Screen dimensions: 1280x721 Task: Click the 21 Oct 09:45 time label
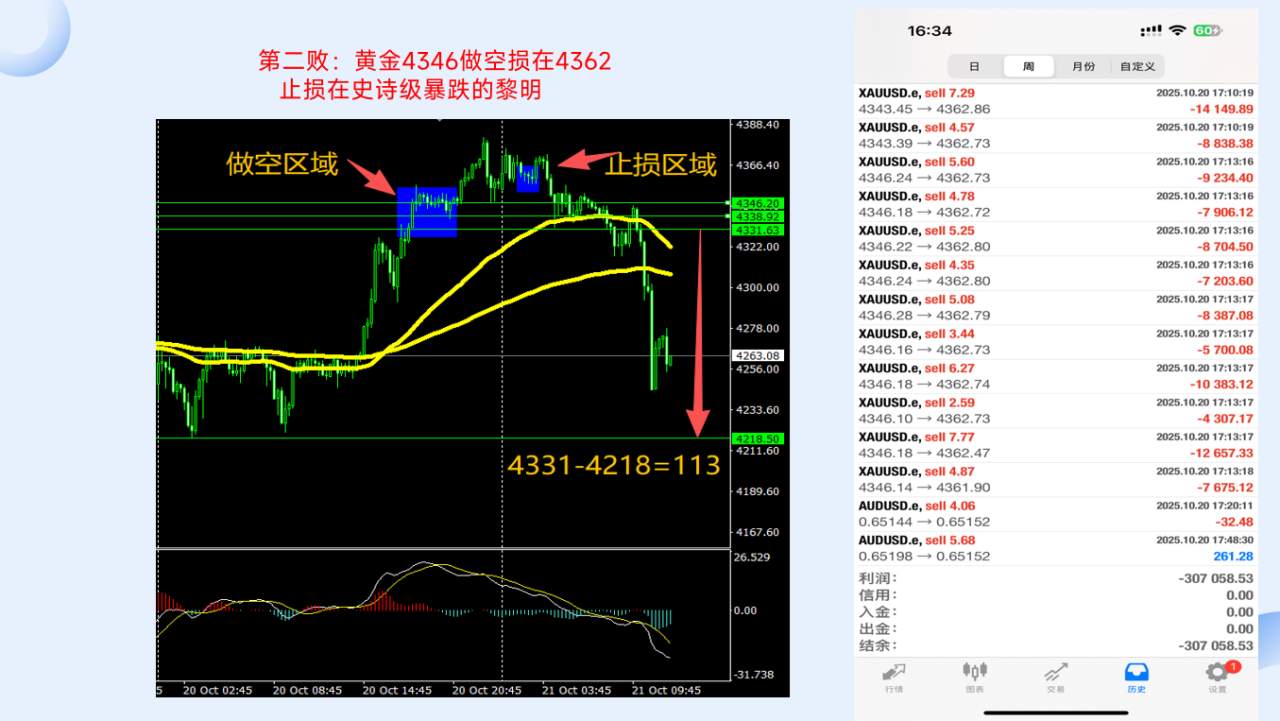click(x=667, y=690)
